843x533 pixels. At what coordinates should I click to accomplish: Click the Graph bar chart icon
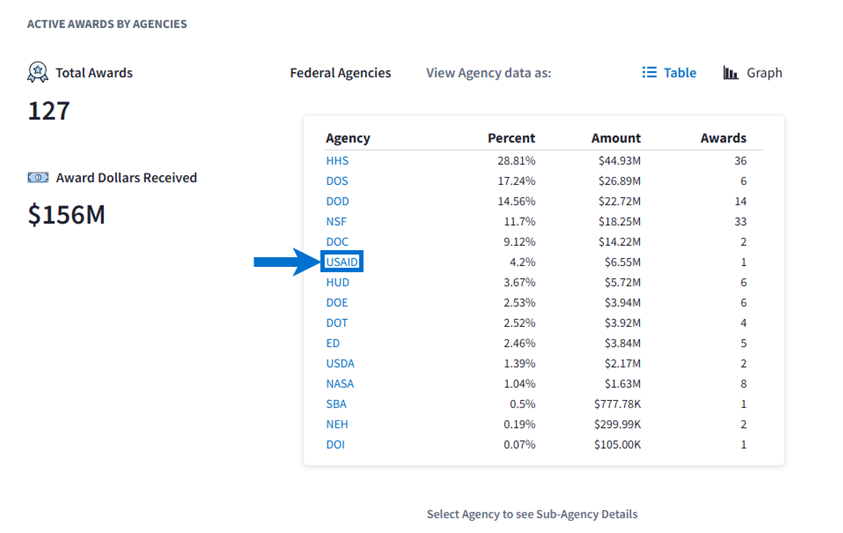[x=731, y=73]
